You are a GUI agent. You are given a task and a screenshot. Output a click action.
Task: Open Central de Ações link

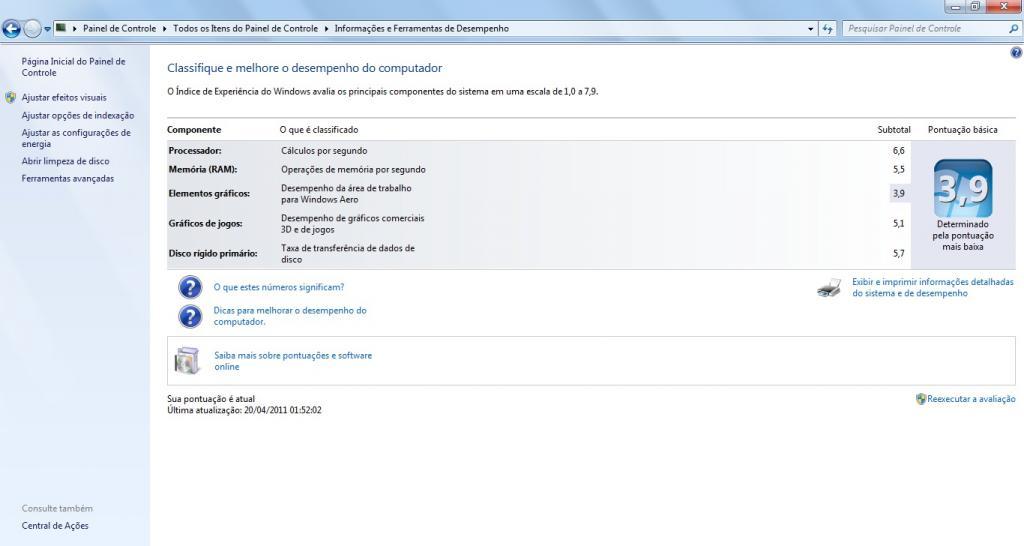pyautogui.click(x=55, y=526)
